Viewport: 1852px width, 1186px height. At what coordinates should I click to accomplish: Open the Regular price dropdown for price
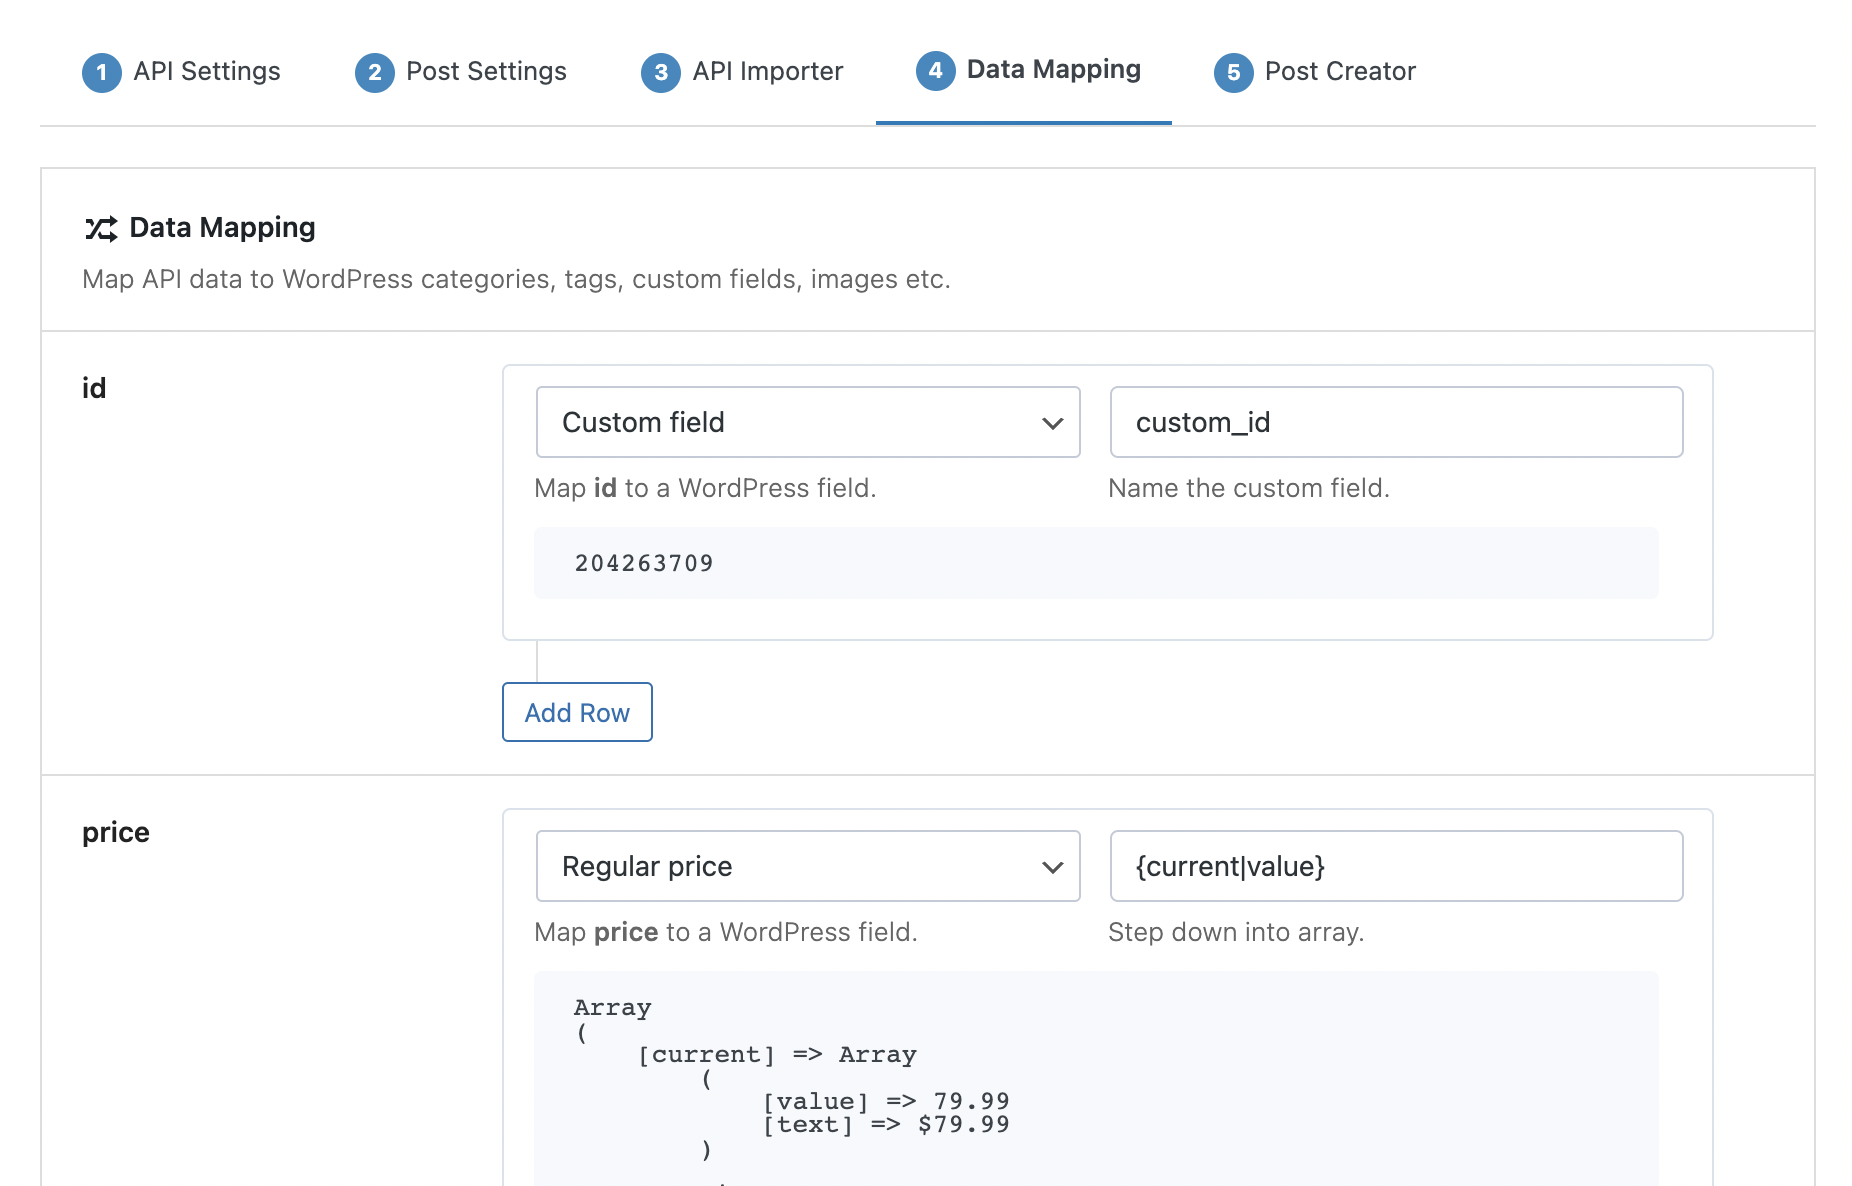[x=808, y=866]
